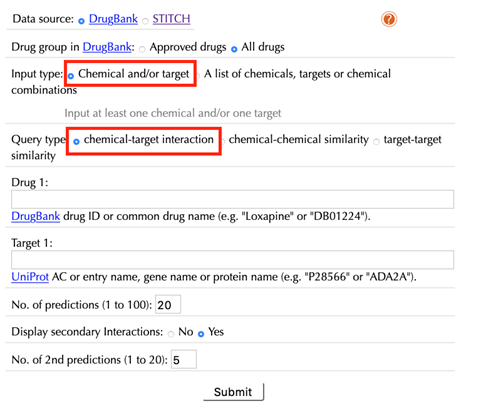Choose the All drugs radio option

(x=234, y=49)
